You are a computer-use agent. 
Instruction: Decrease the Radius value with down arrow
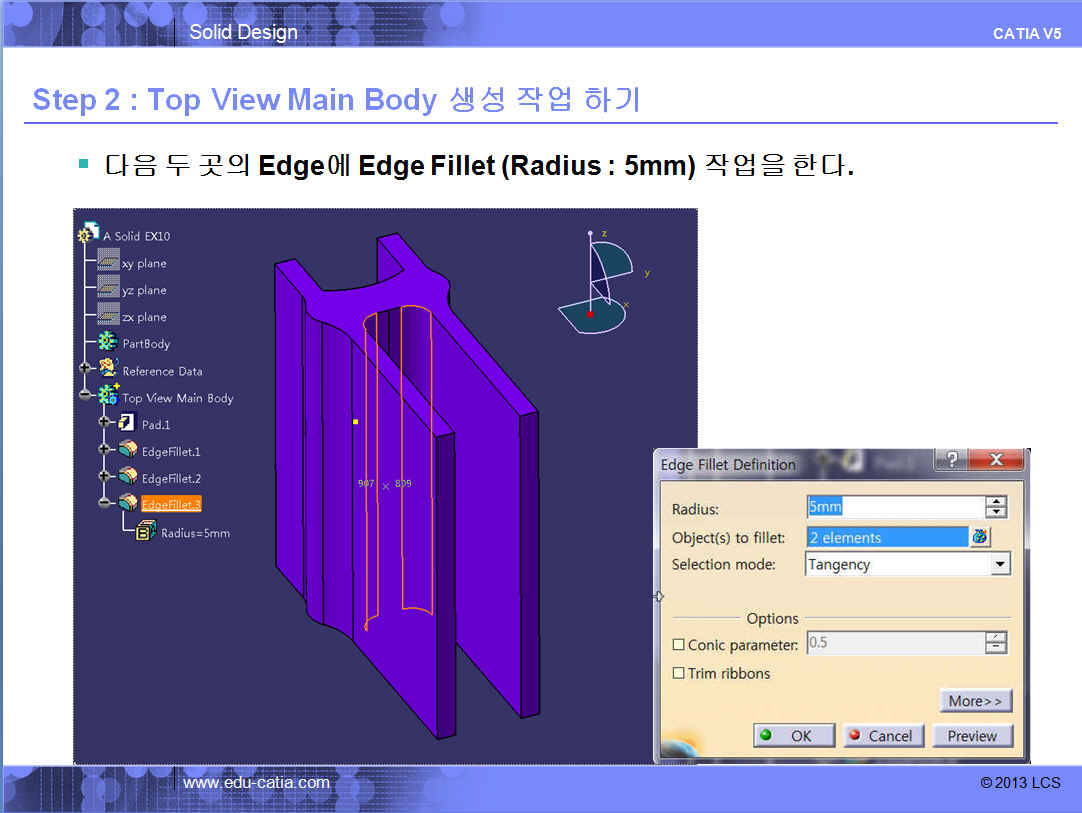[996, 512]
